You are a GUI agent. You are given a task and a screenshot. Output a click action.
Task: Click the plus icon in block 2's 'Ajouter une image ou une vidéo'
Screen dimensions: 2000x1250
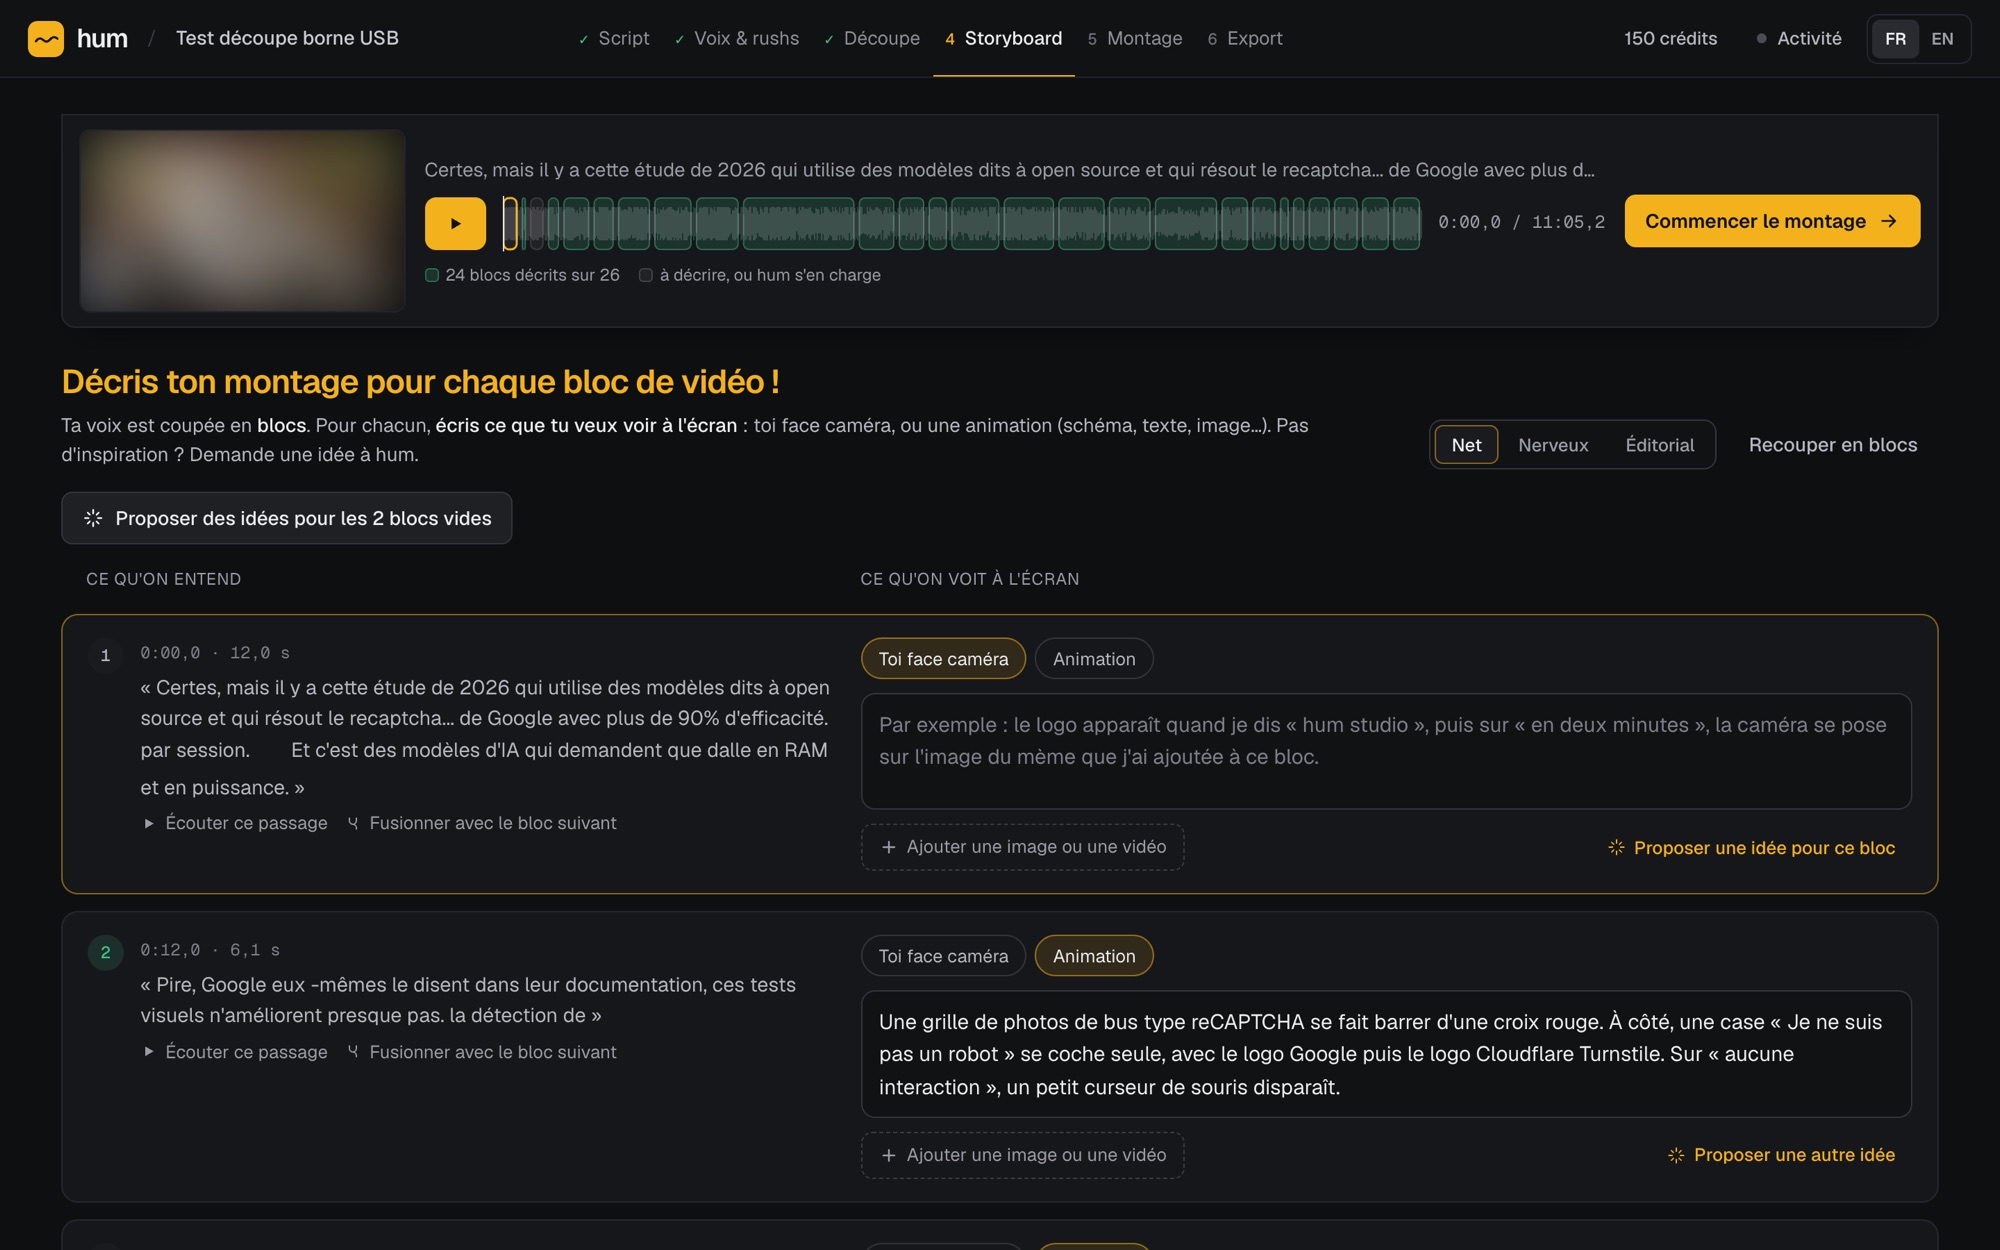pyautogui.click(x=888, y=1155)
